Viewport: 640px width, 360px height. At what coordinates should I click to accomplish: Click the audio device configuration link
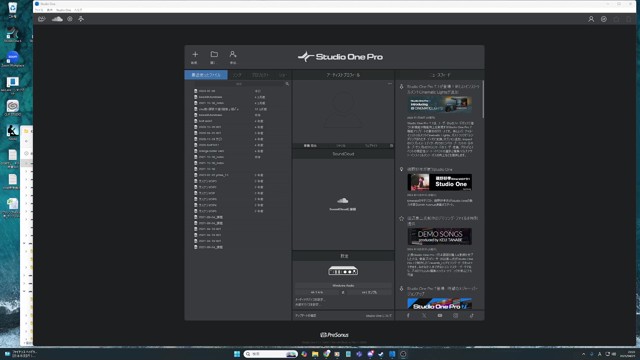310,300
